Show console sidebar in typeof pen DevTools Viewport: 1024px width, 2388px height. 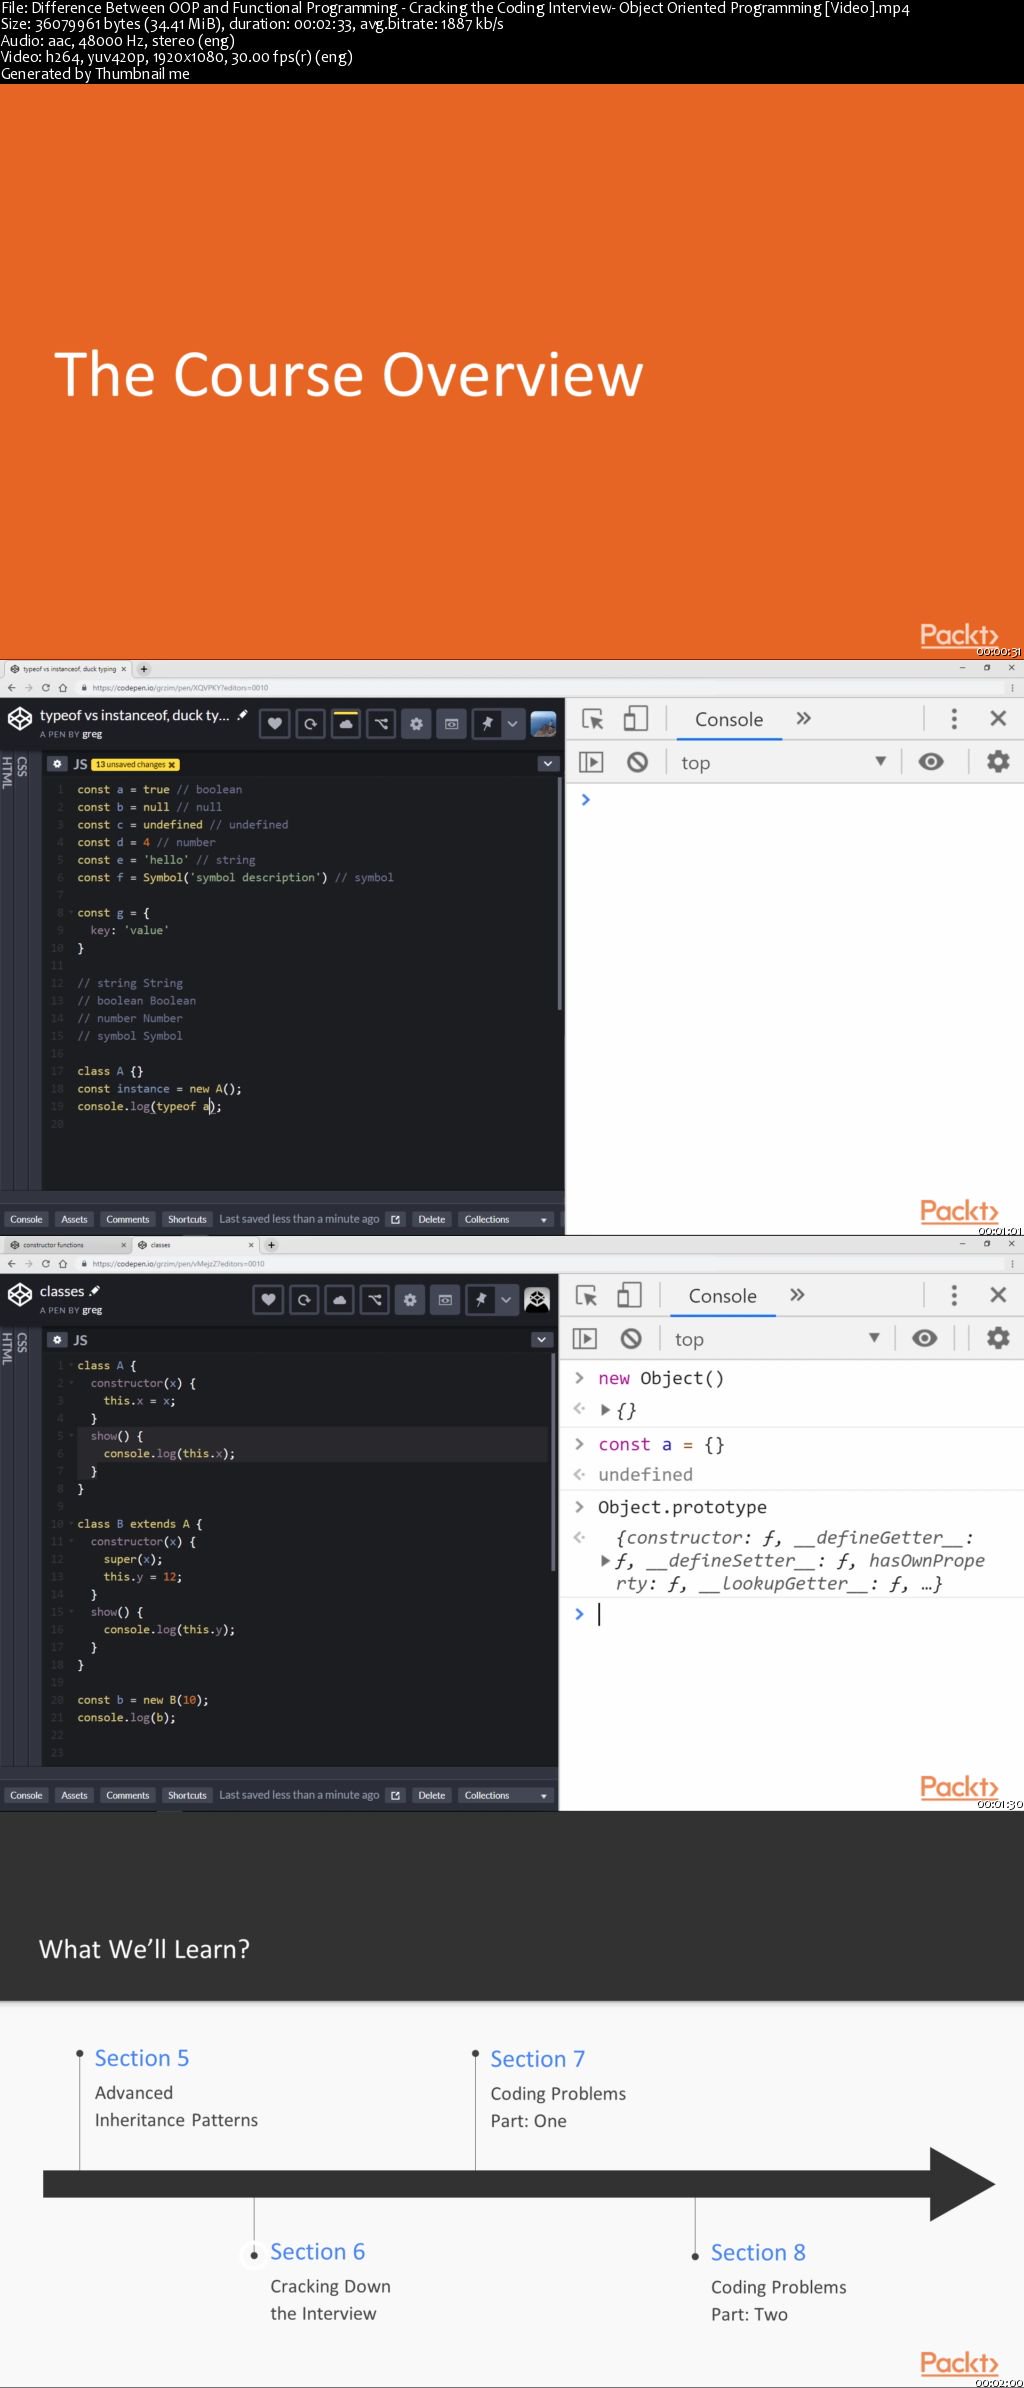[591, 762]
